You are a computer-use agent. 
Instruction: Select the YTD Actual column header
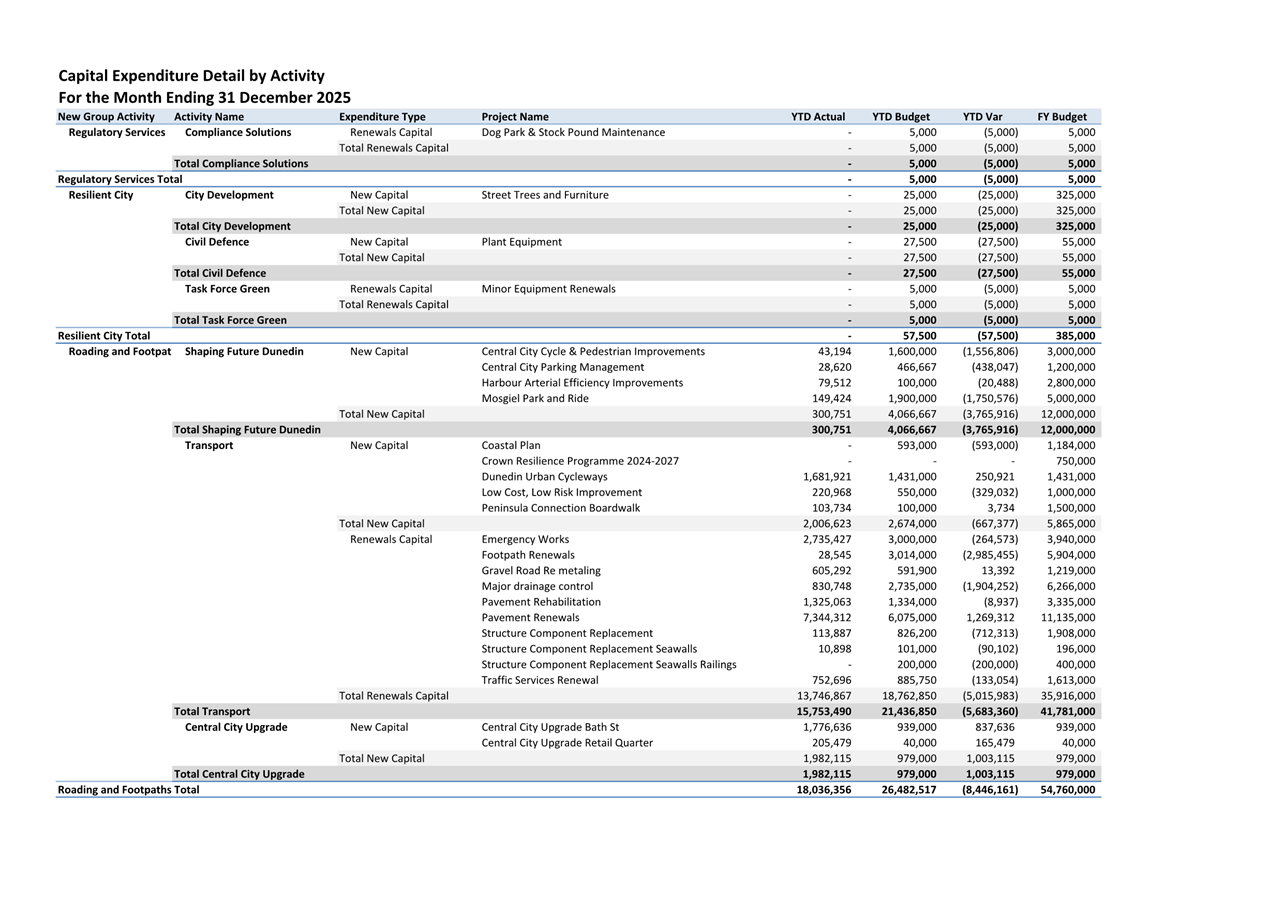(817, 117)
